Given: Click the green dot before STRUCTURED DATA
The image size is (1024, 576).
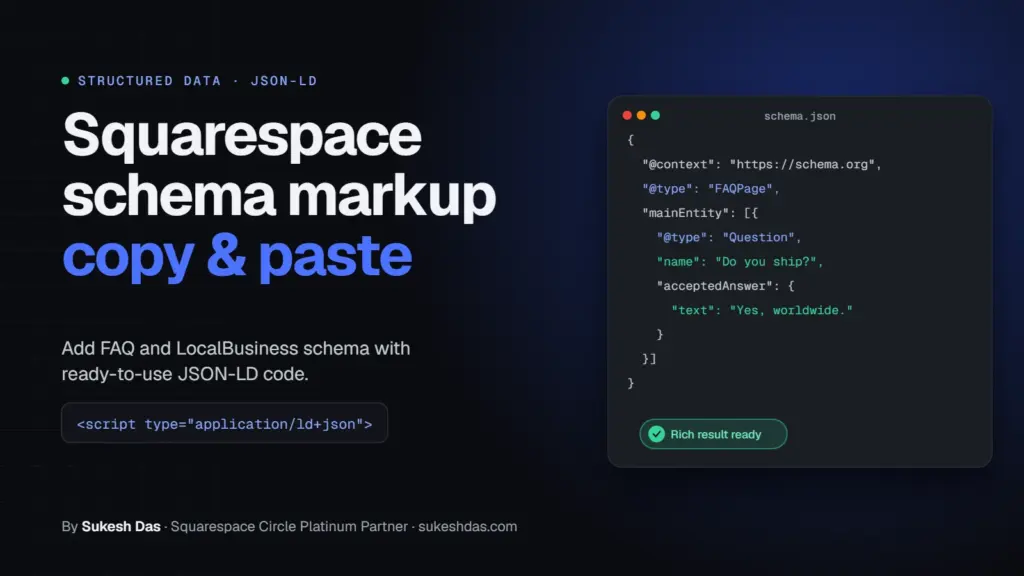Looking at the screenshot, I should click(65, 80).
